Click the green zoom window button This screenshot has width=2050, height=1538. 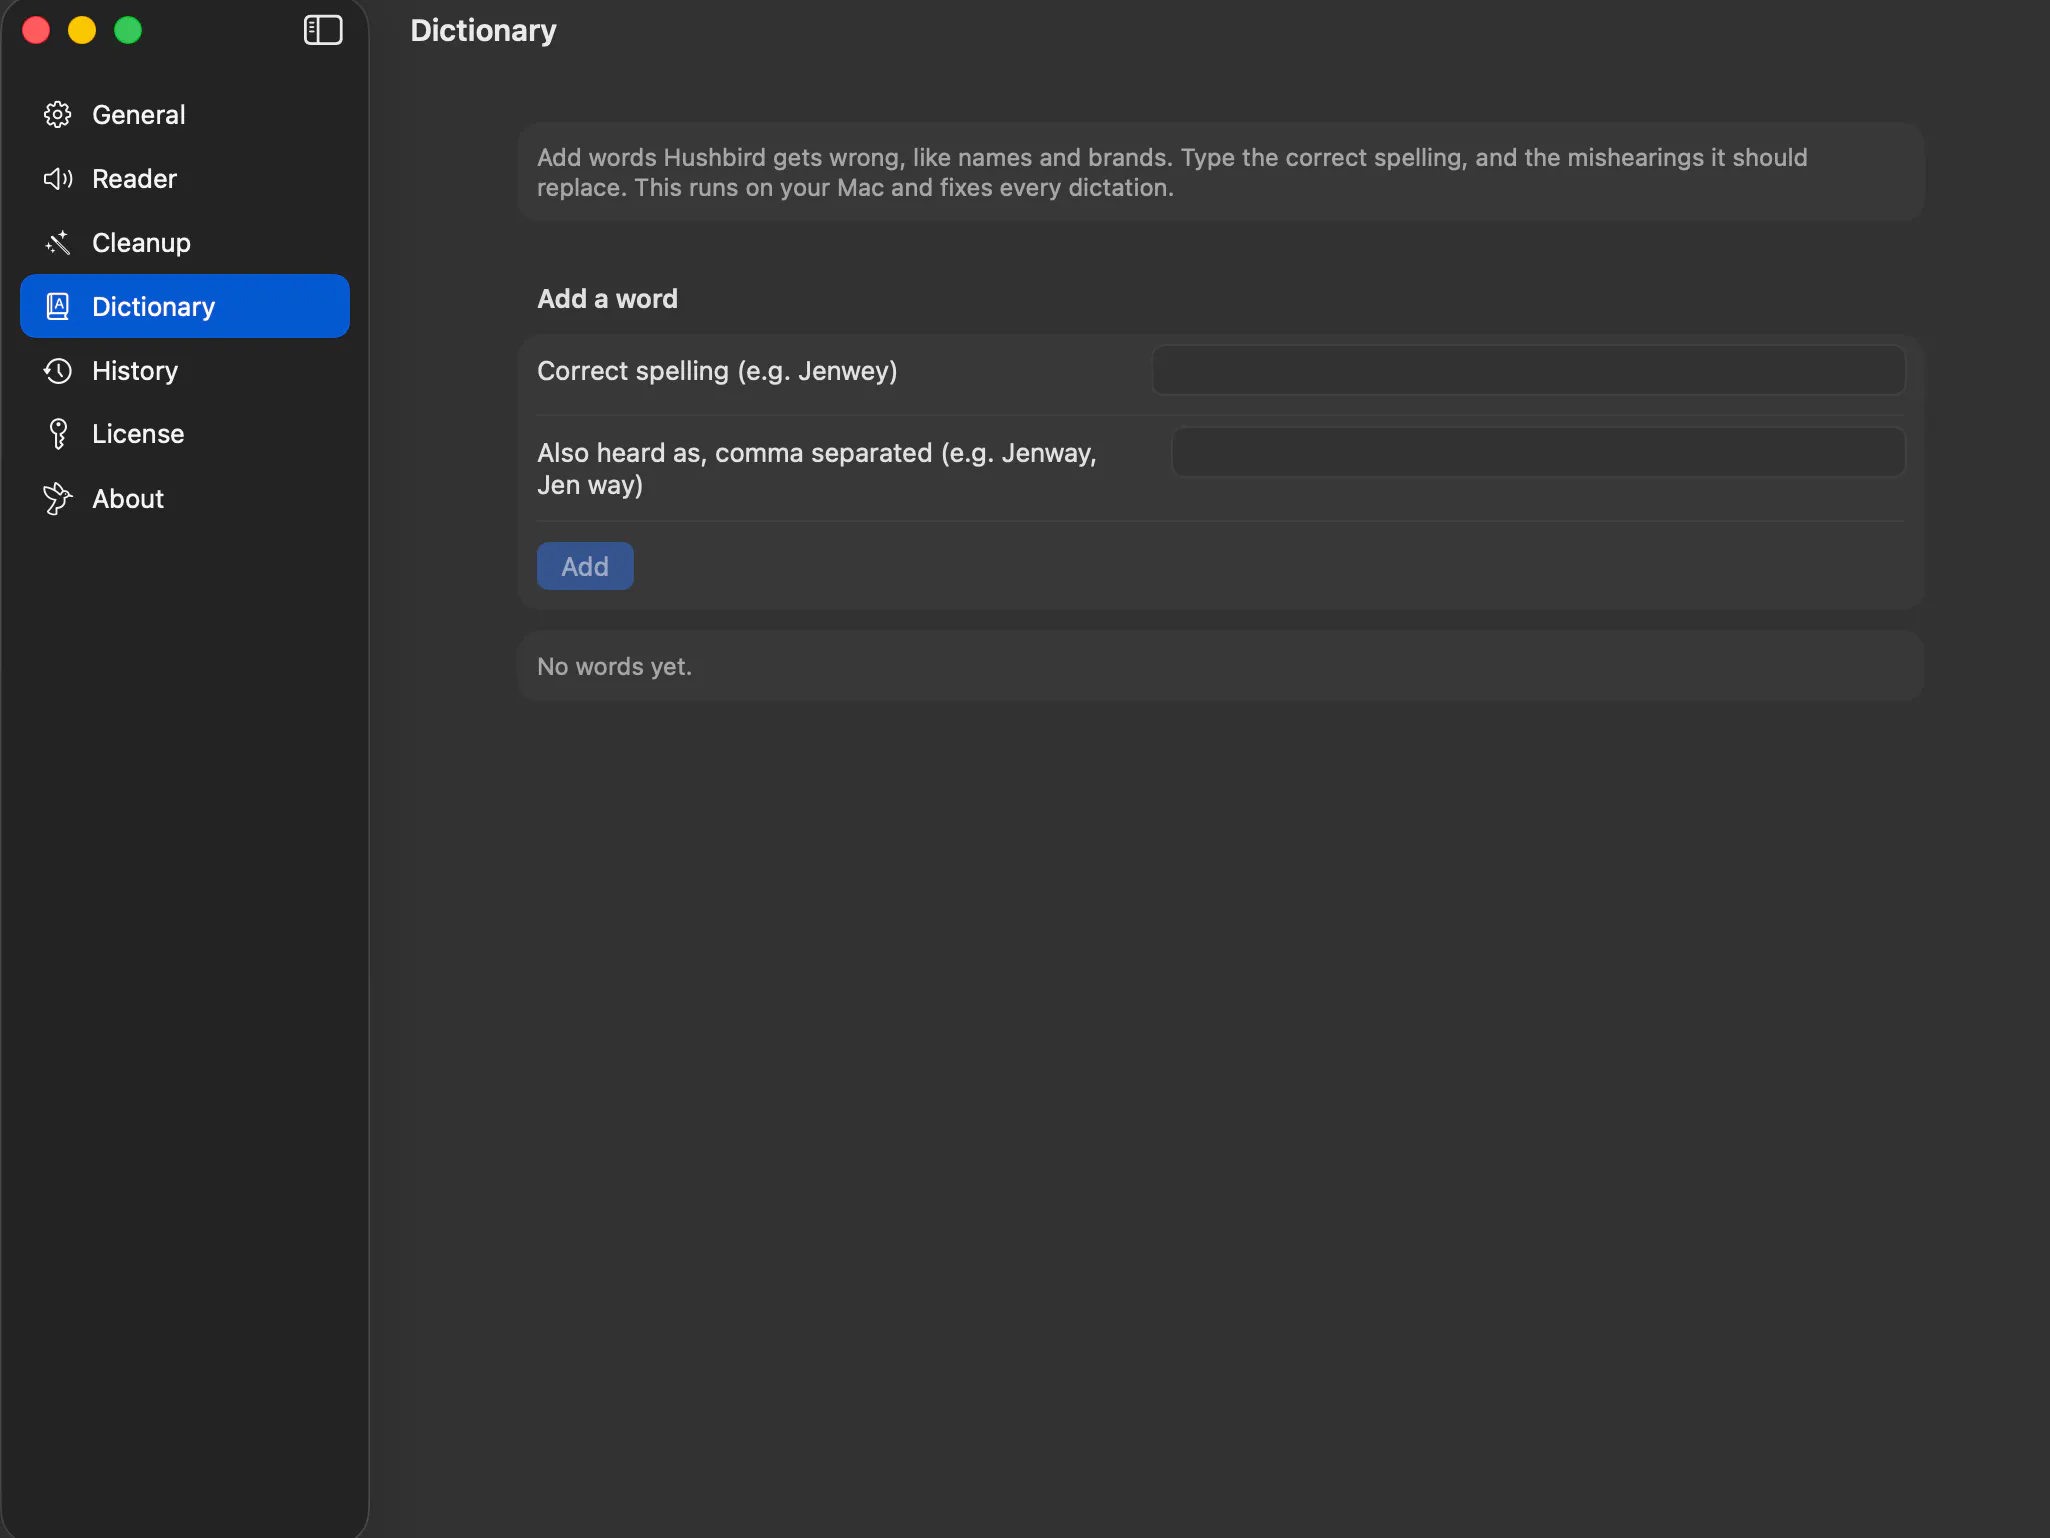[x=128, y=30]
